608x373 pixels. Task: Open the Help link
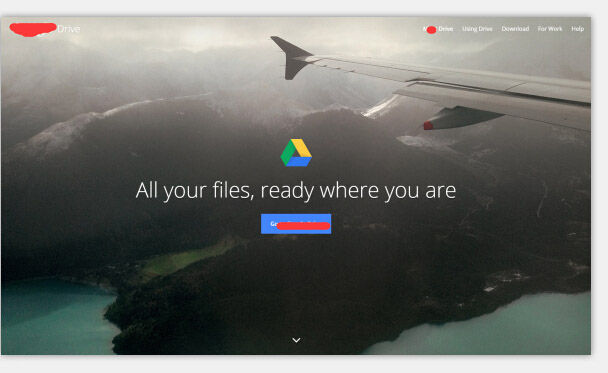[577, 29]
